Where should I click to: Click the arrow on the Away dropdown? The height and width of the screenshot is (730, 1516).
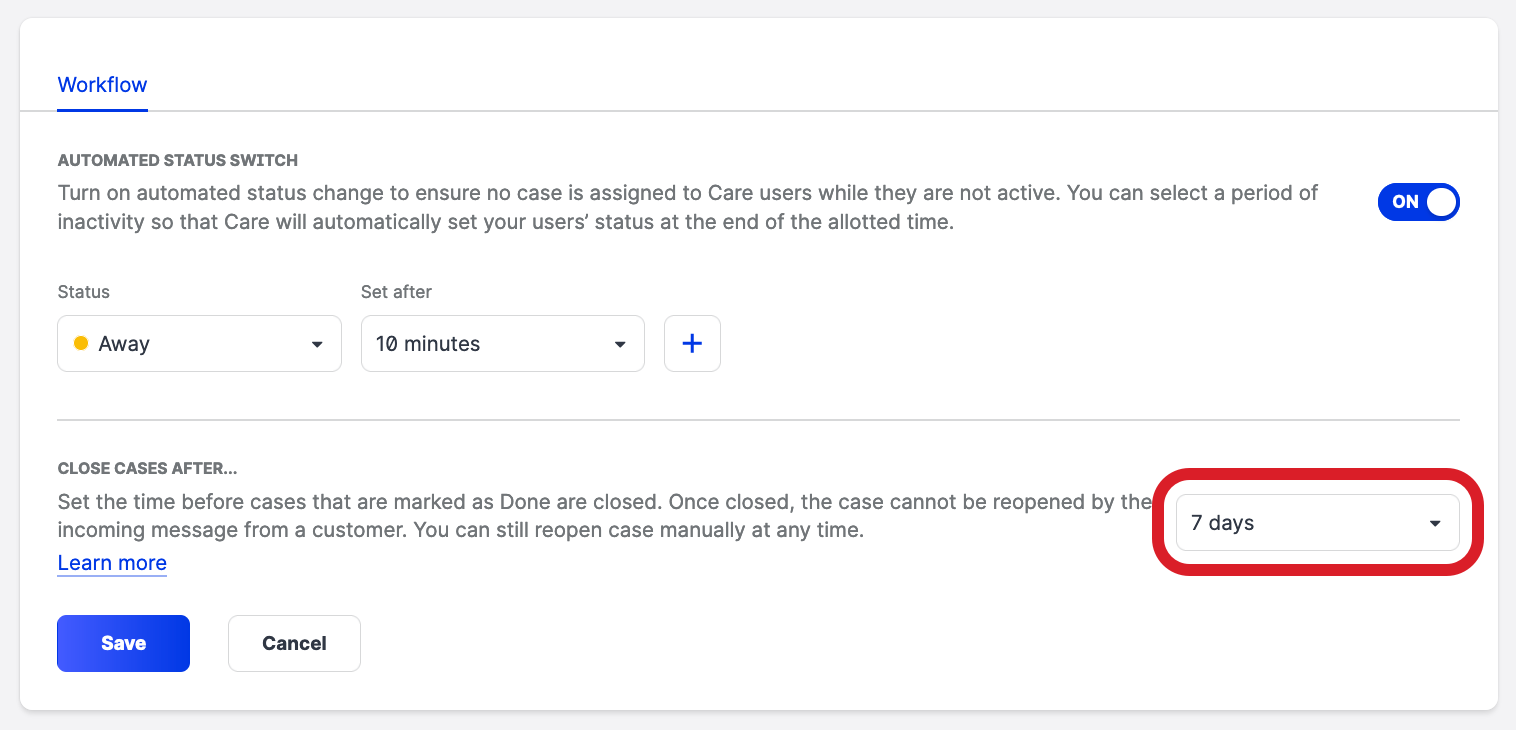click(317, 344)
